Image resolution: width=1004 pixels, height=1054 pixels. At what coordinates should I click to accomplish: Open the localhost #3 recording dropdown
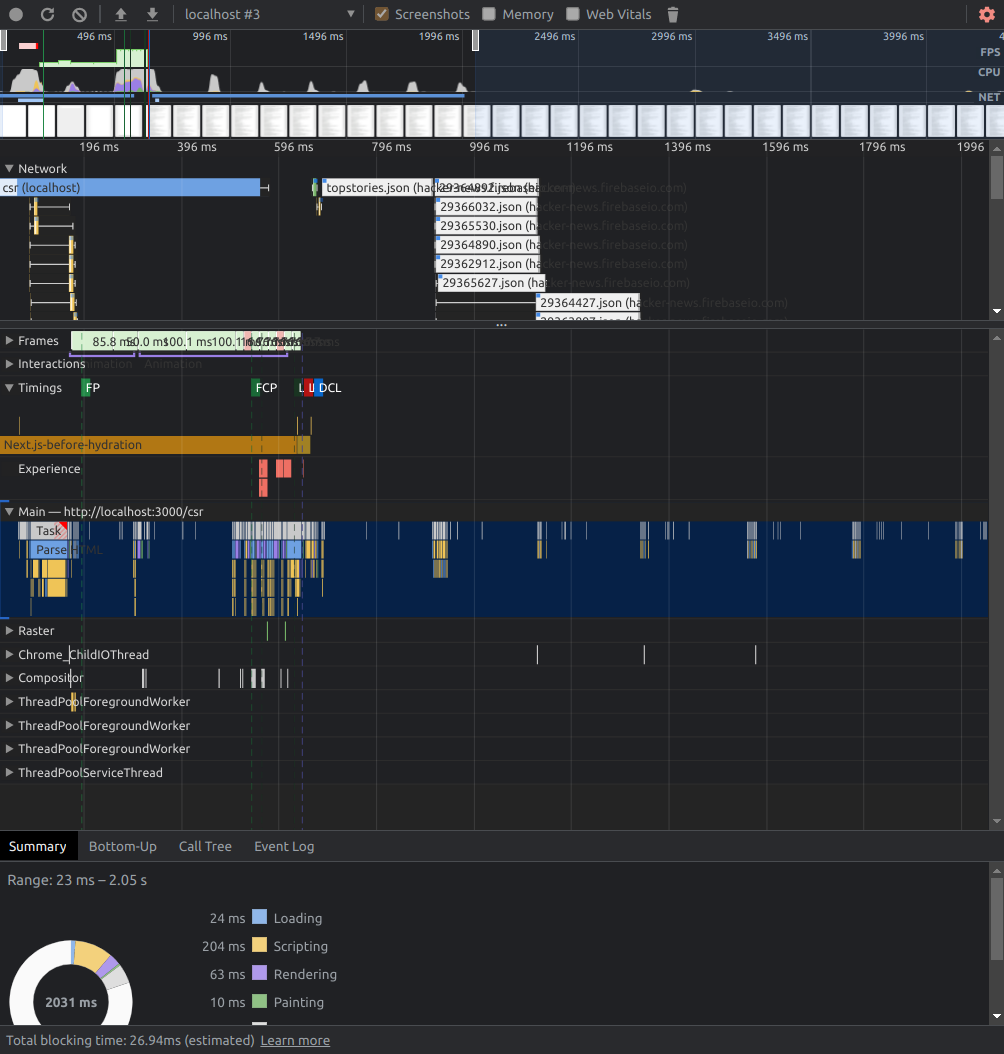pos(269,14)
